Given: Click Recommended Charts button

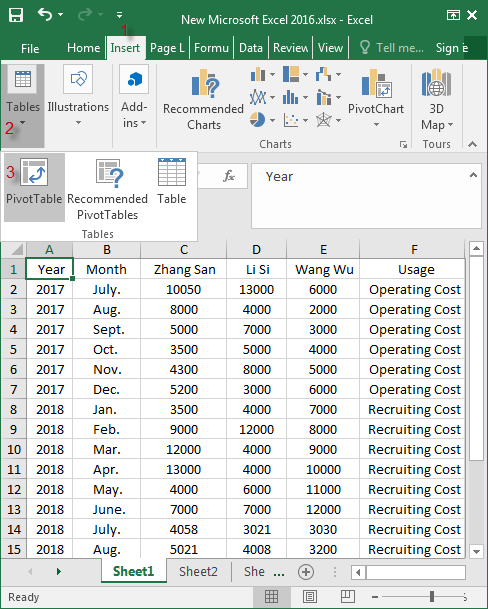Looking at the screenshot, I should tap(203, 100).
